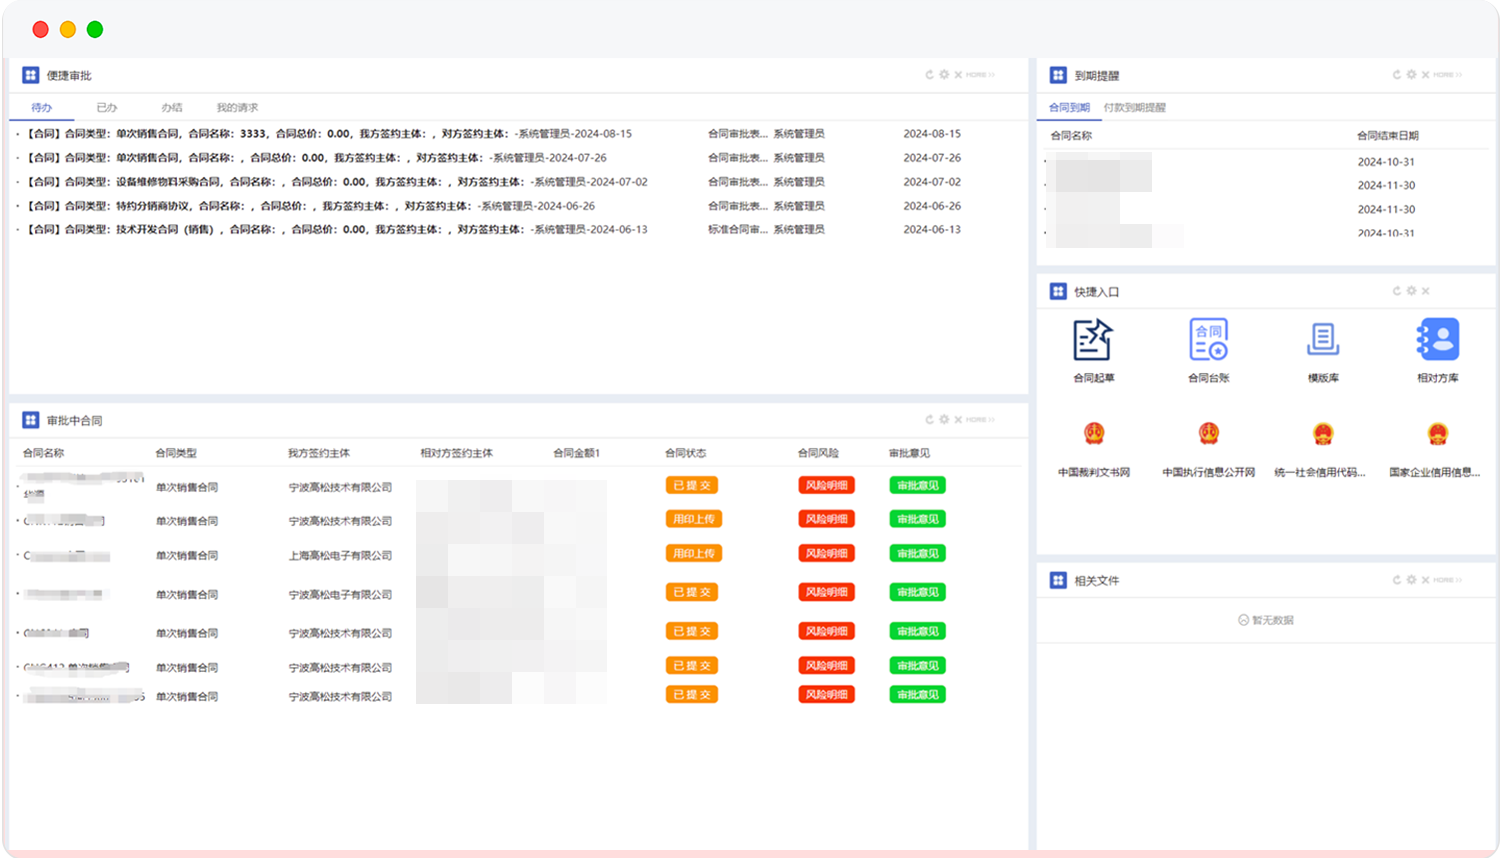
Task: Open settings gear of 到期提醒 panel
Action: click(x=1411, y=75)
